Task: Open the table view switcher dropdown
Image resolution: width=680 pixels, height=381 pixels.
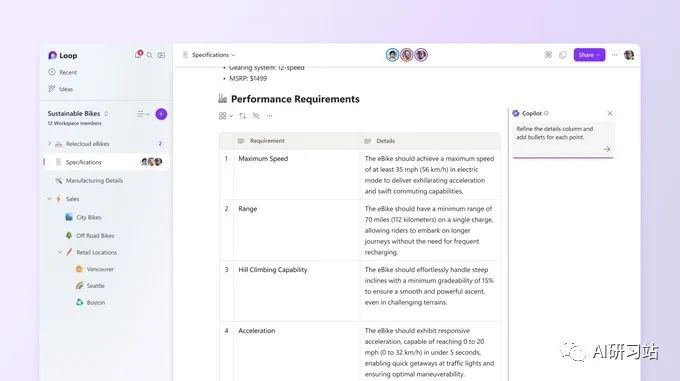Action: [226, 116]
